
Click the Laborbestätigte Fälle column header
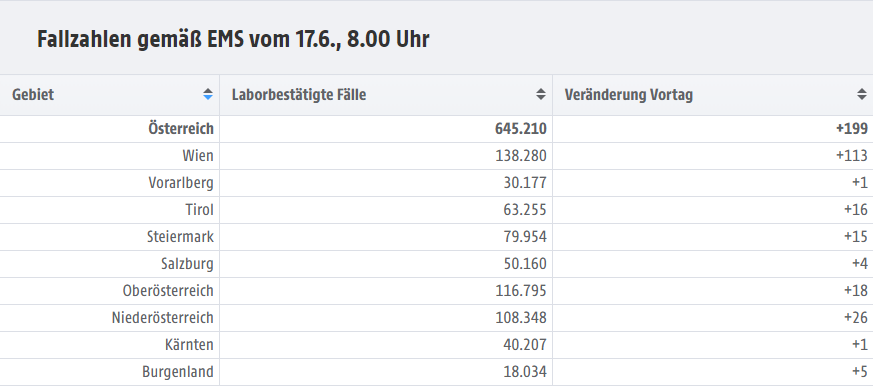(x=386, y=95)
